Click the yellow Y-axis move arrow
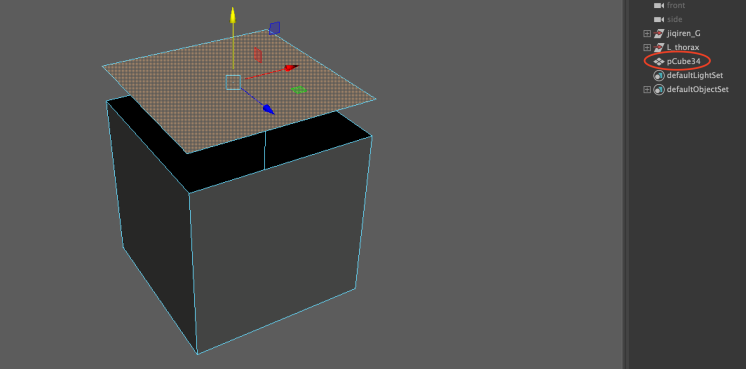 (x=233, y=15)
